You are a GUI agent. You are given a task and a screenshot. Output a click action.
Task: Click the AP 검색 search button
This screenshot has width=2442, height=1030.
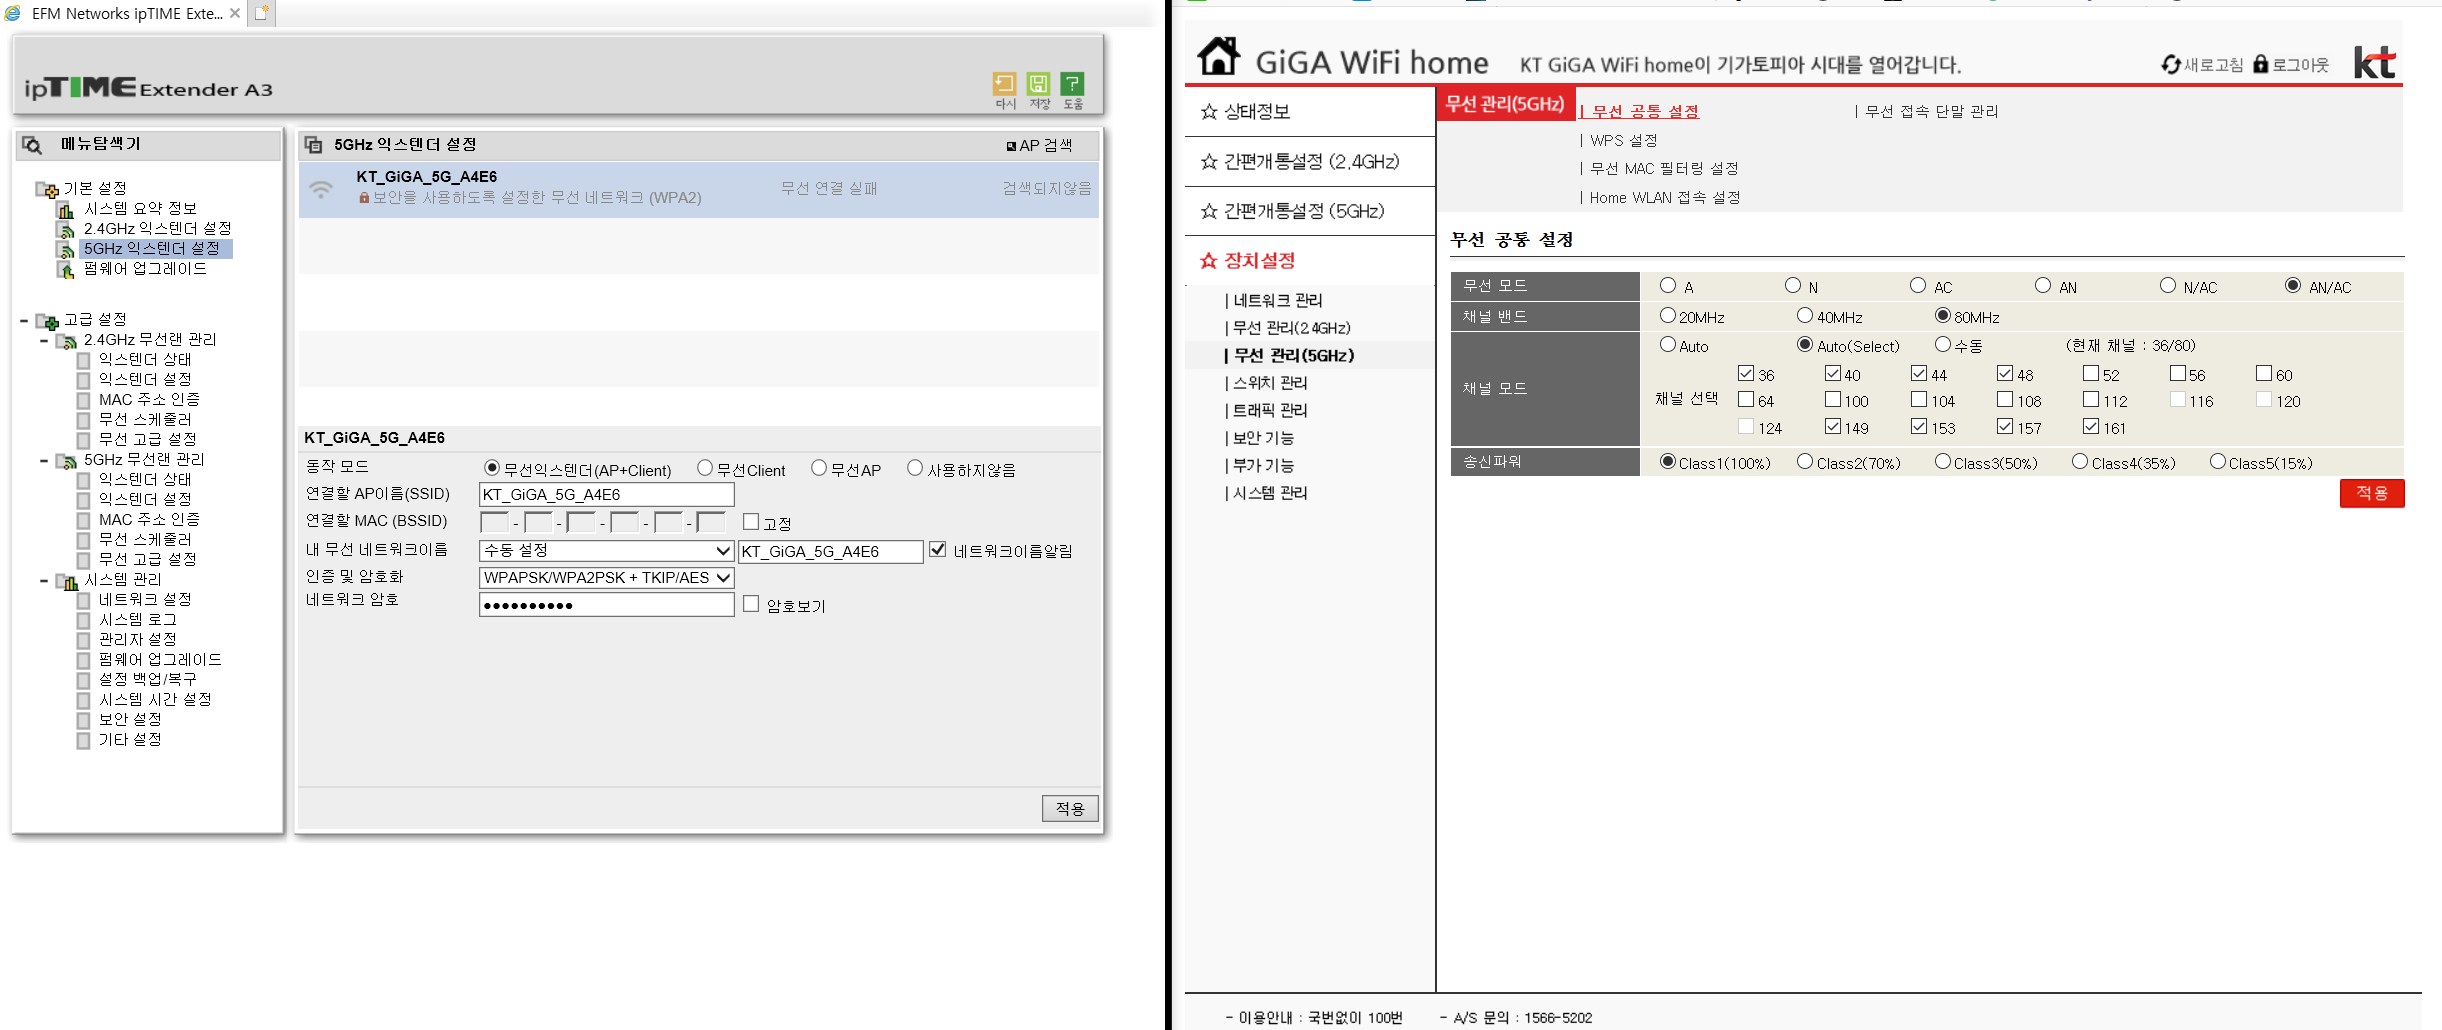[x=1039, y=146]
